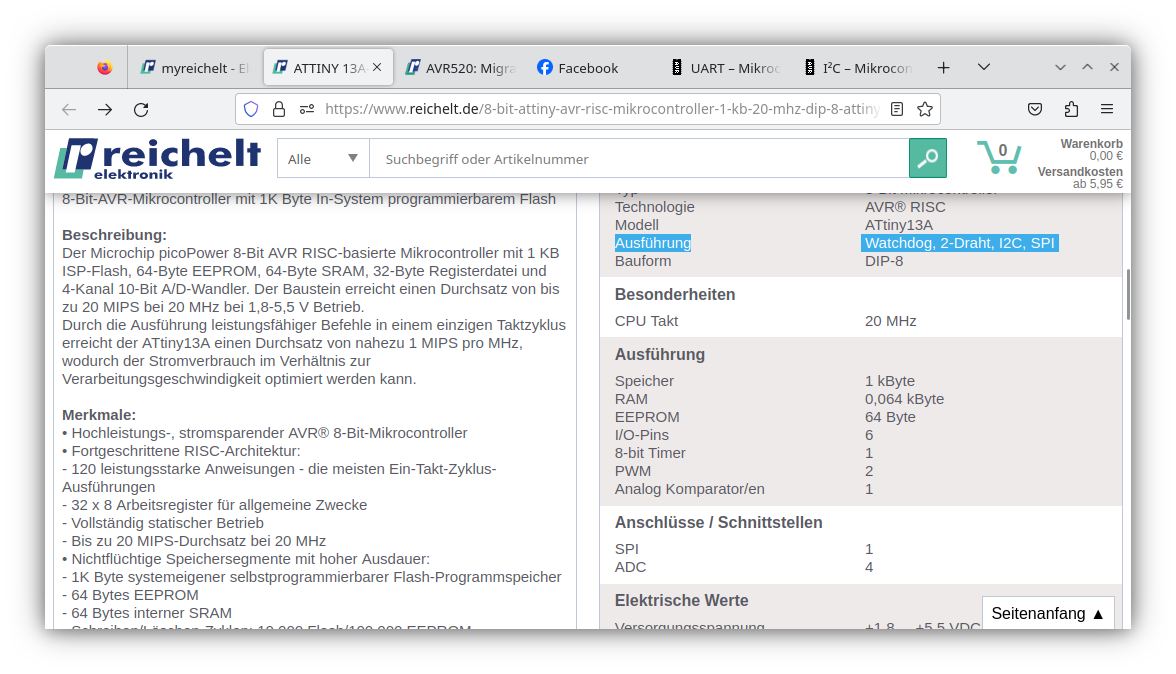Image resolution: width=1176 pixels, height=674 pixels.
Task: Open the extensions puzzle-piece icon
Action: click(x=1072, y=109)
